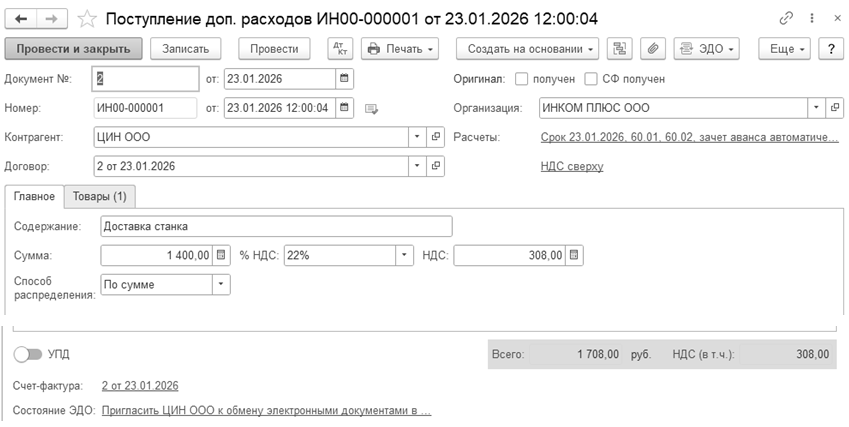Open the Счет-фактура 2 от 23.01.2026 link
Image resolution: width=849 pixels, height=427 pixels.
point(140,385)
